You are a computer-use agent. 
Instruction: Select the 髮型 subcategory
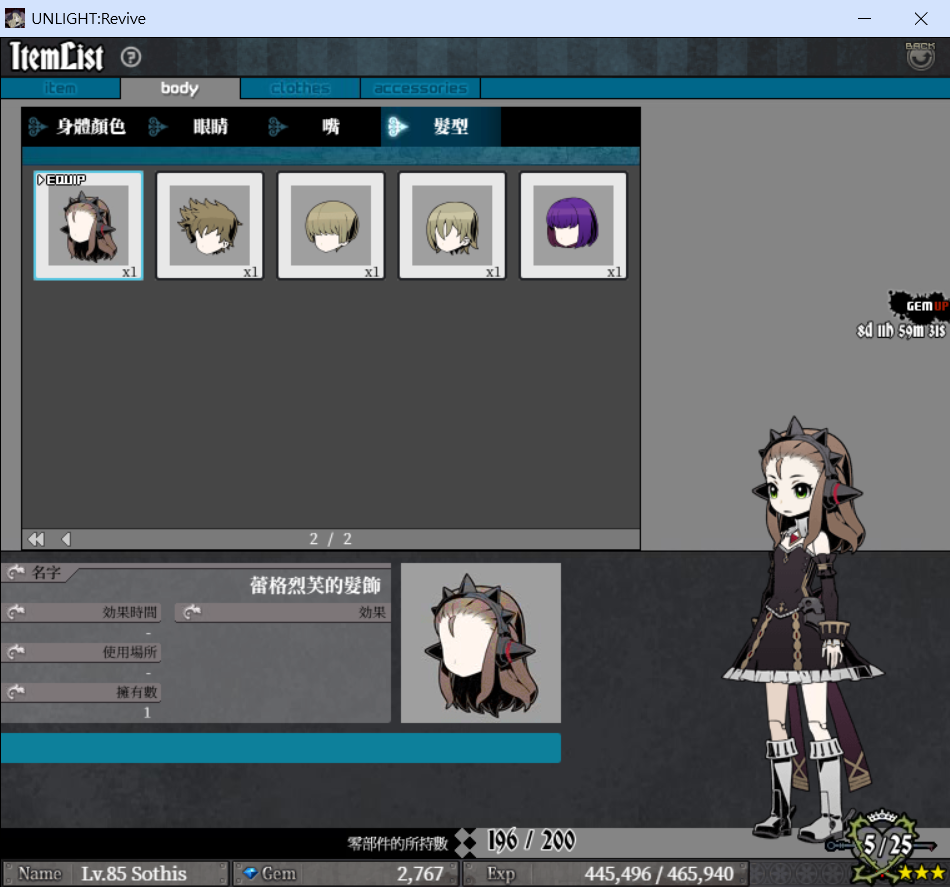coord(441,127)
